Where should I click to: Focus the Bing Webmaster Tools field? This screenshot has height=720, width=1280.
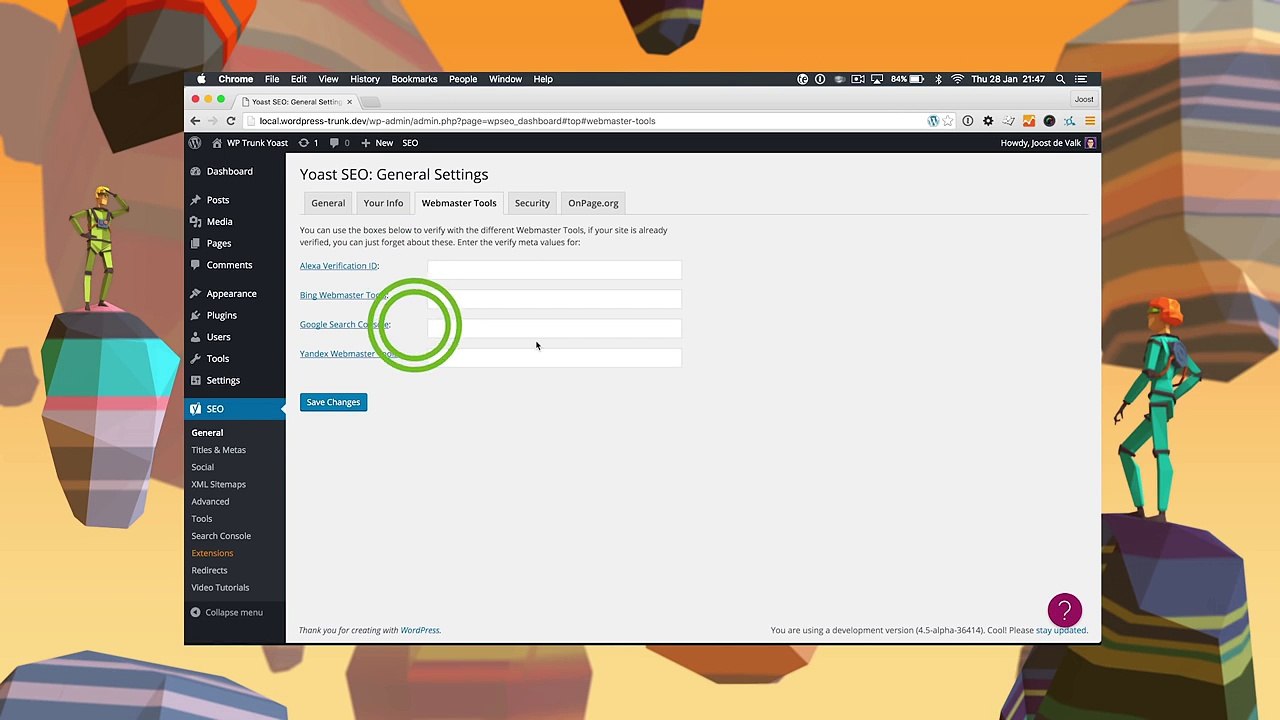point(554,298)
